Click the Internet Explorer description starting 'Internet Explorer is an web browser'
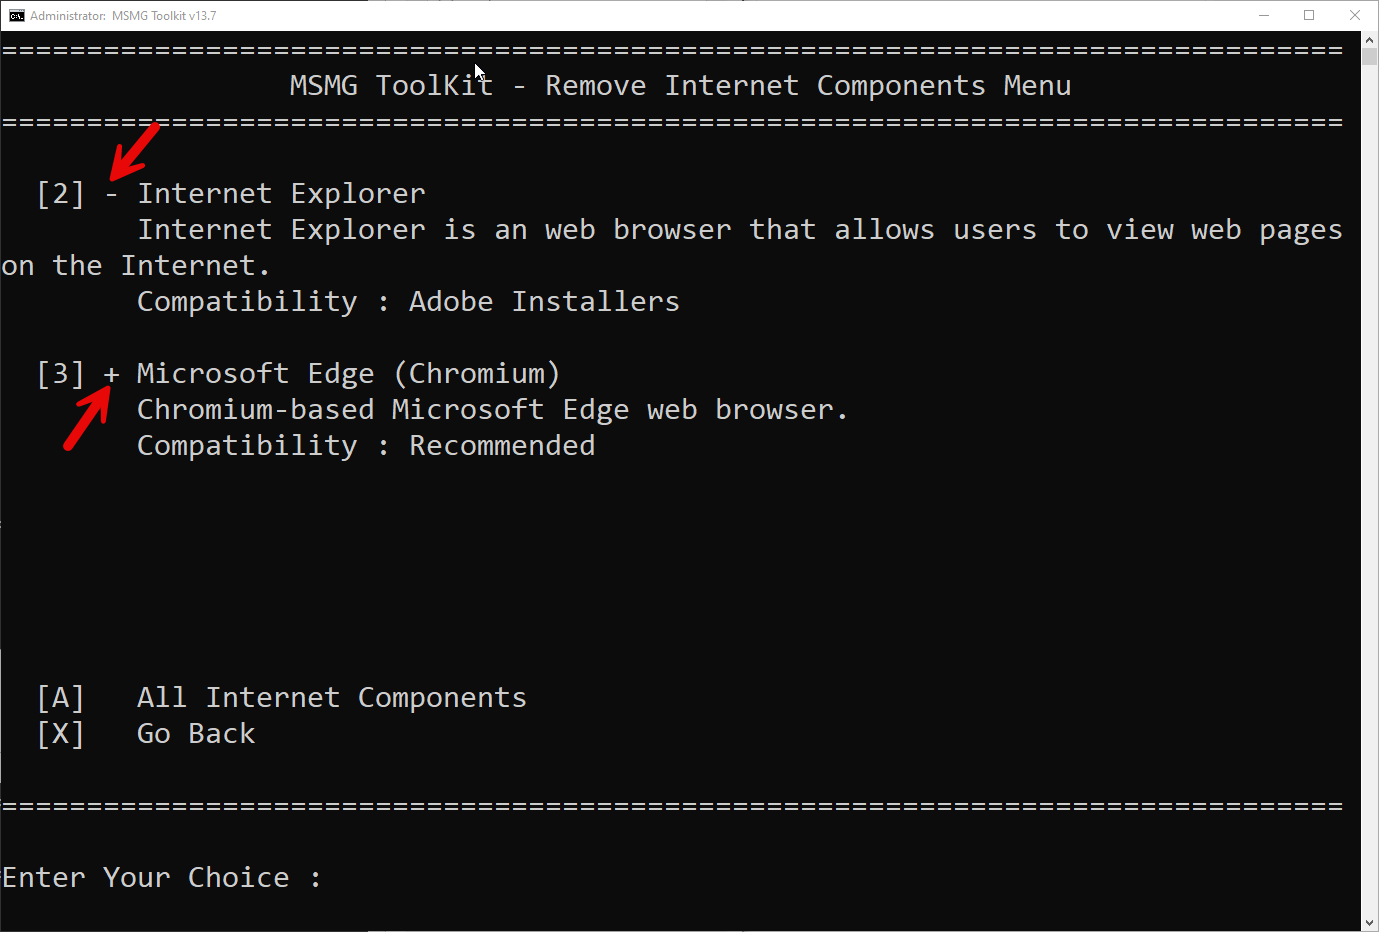Screen dimensions: 1379x932 tap(740, 230)
